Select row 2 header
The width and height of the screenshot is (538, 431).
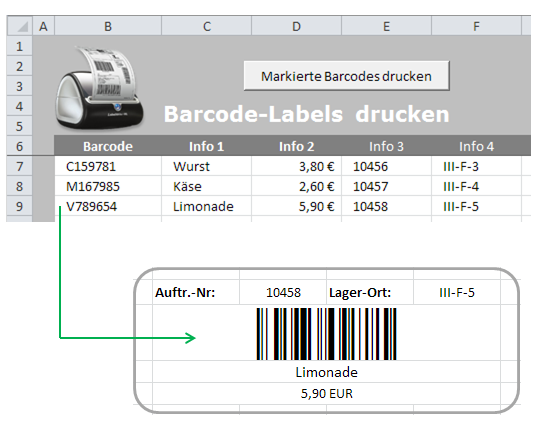point(20,66)
